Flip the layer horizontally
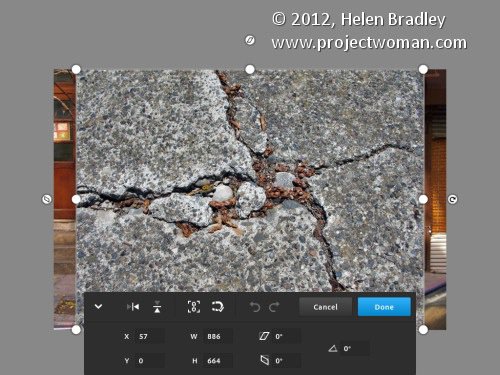The height and width of the screenshot is (375, 500). click(x=133, y=307)
